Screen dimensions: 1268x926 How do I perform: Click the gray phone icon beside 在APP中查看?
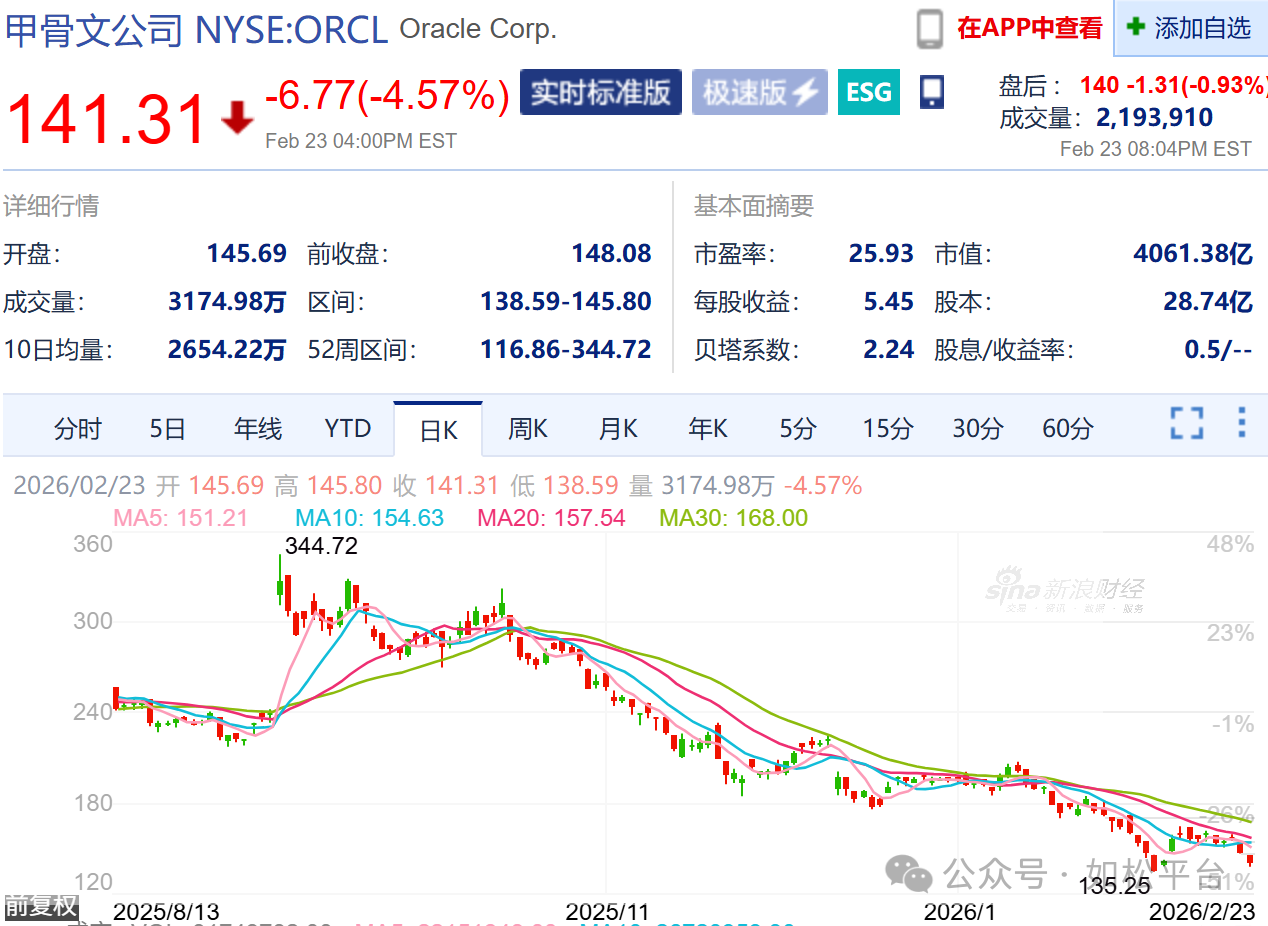point(930,29)
